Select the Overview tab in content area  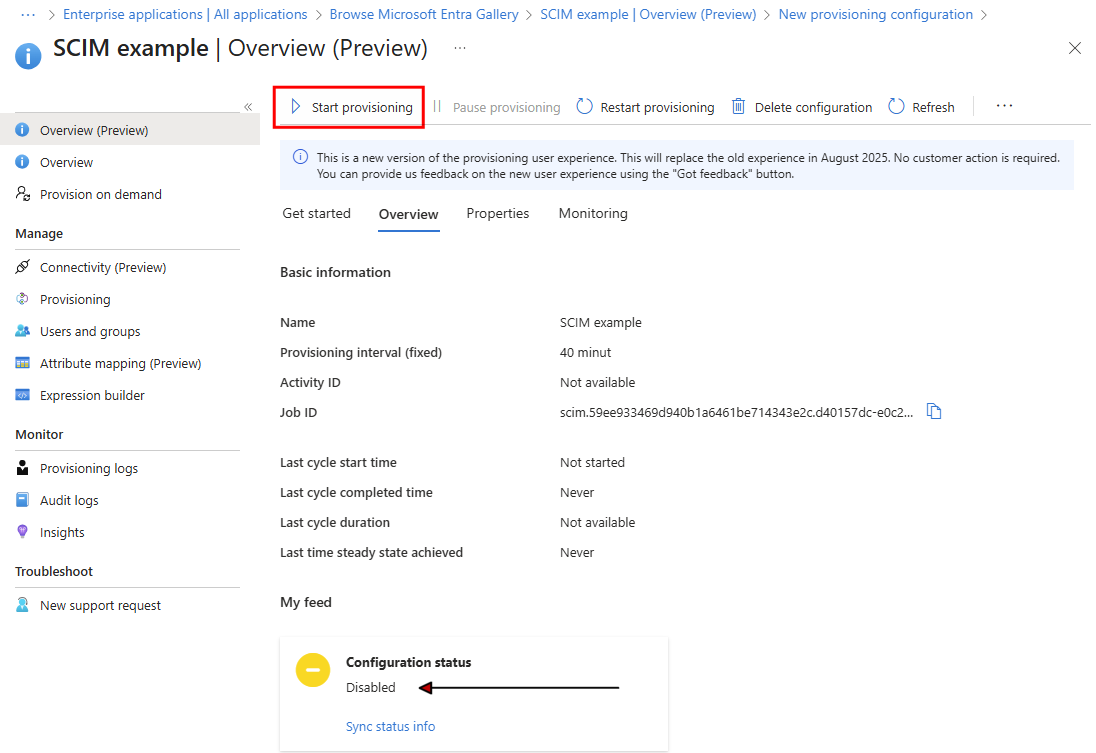coord(408,214)
